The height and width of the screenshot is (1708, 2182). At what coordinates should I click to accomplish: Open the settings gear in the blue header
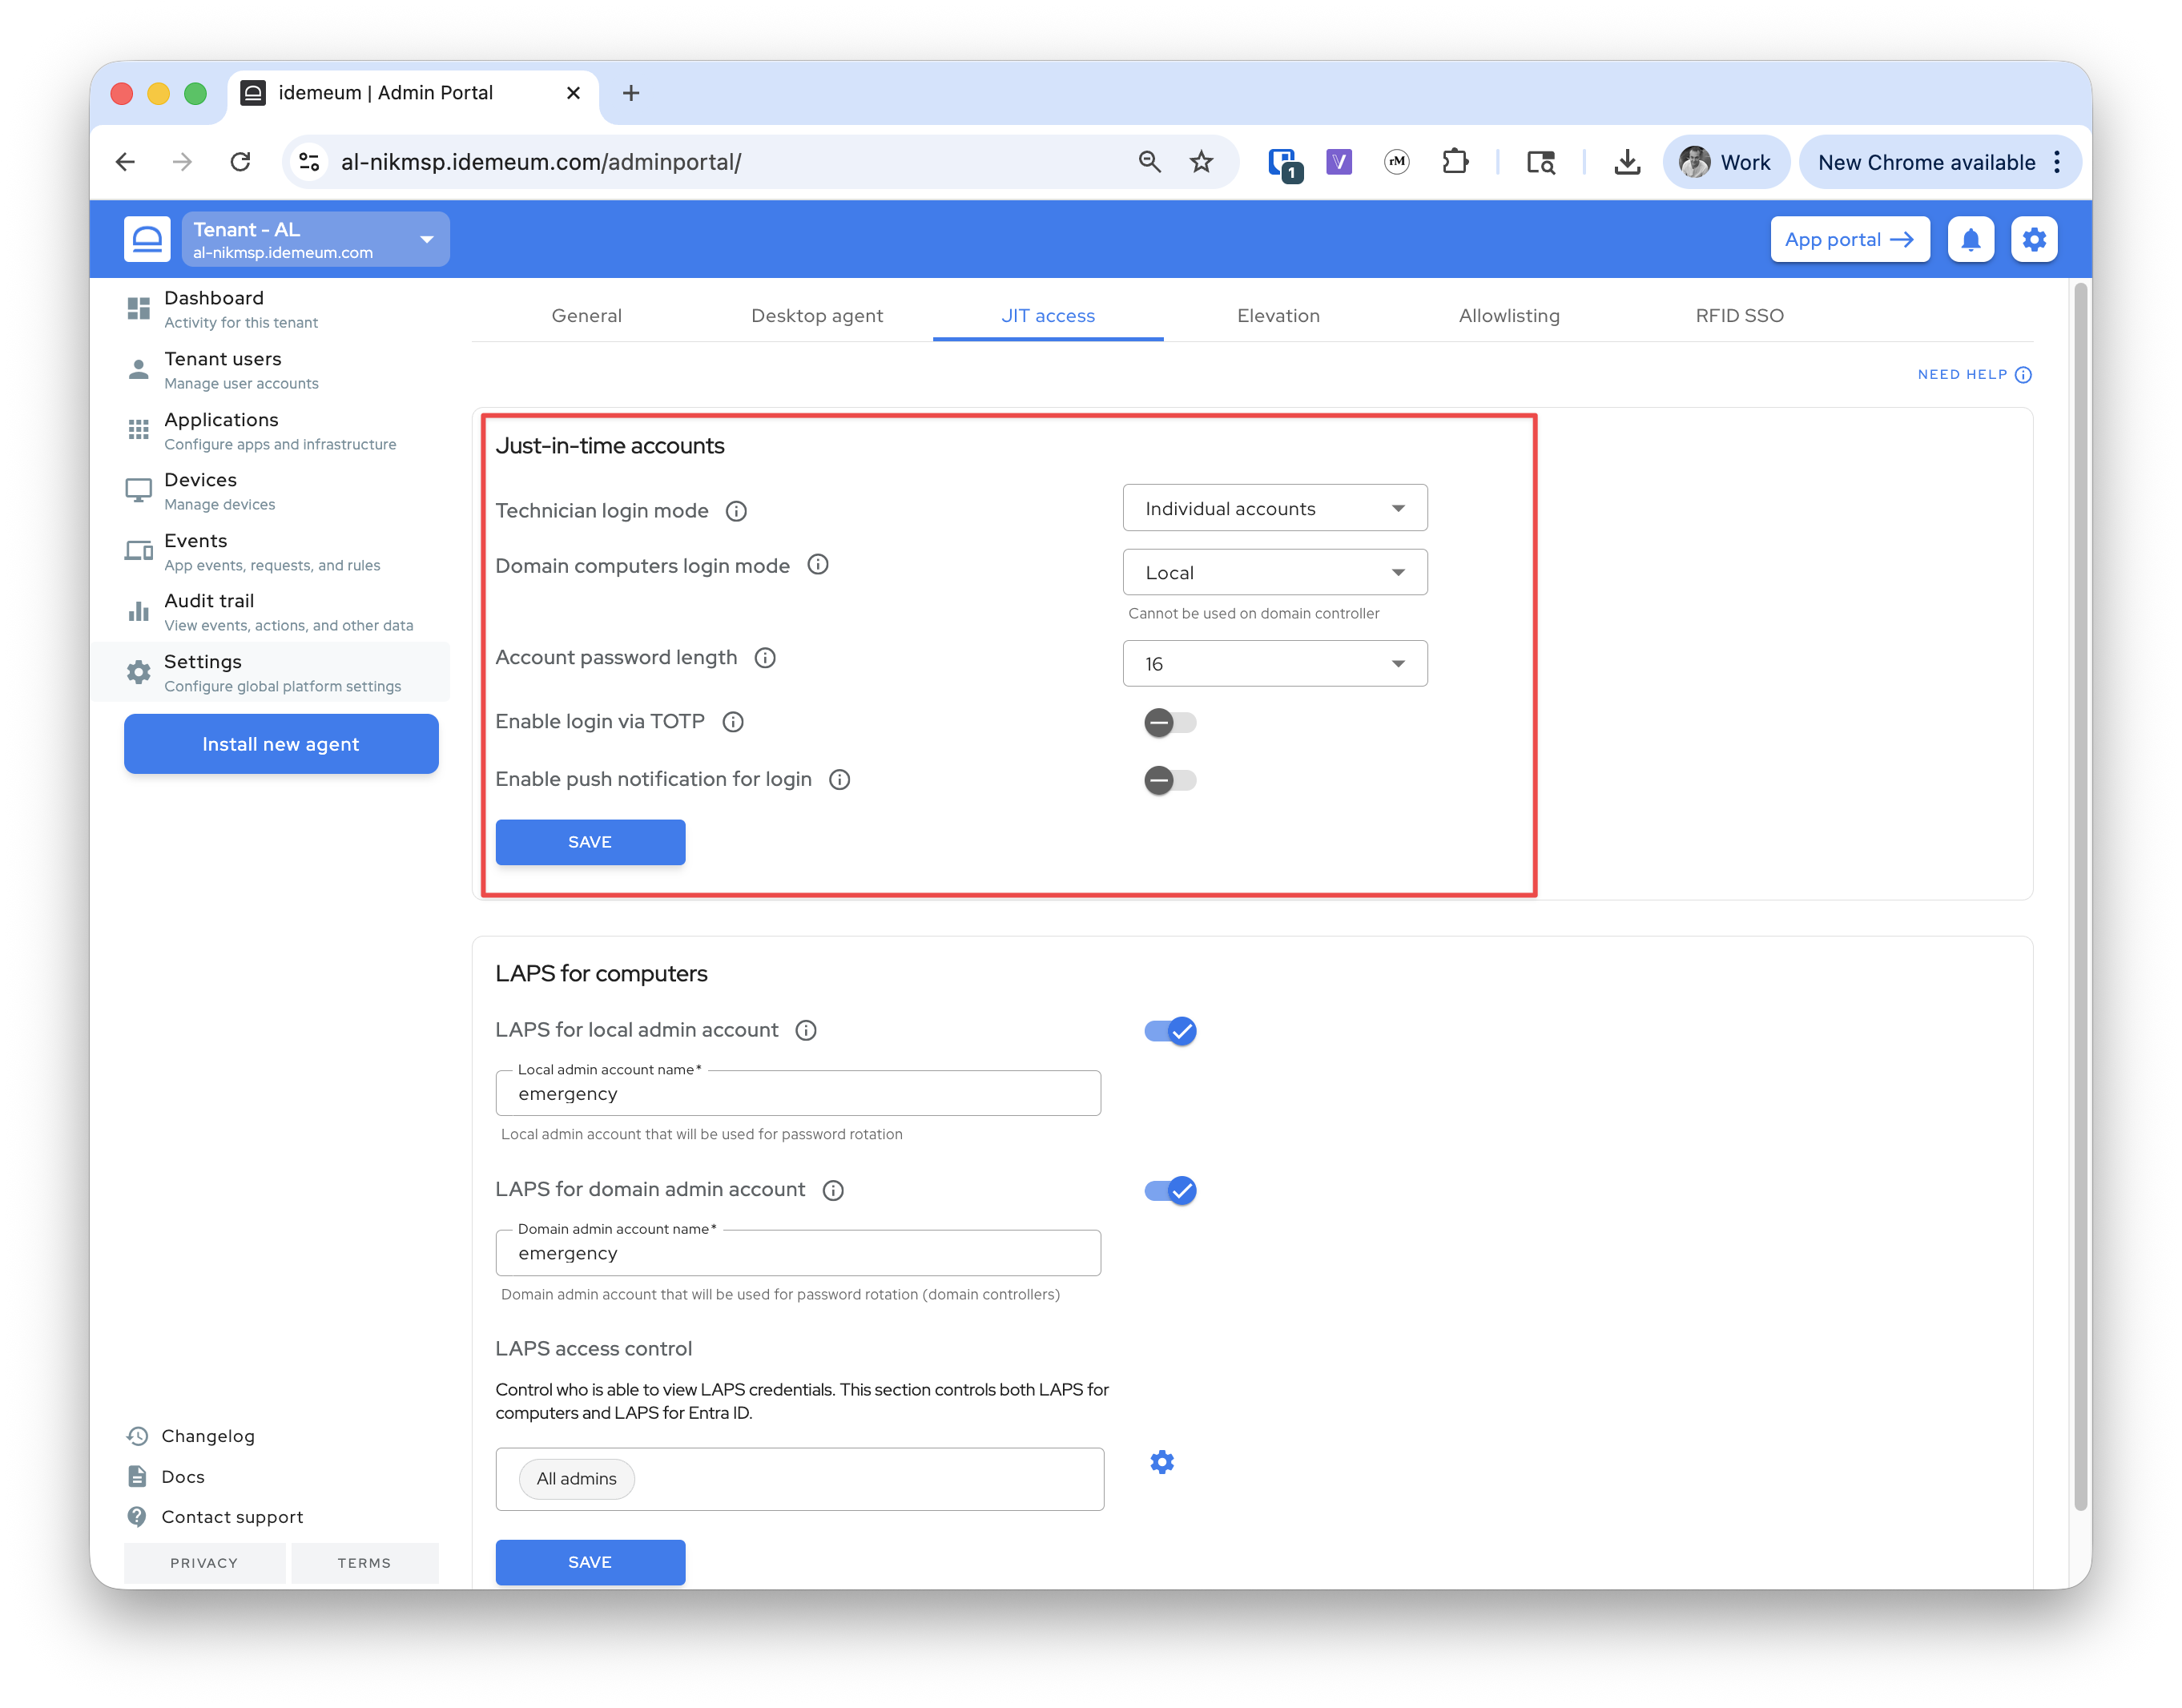pos(2033,240)
